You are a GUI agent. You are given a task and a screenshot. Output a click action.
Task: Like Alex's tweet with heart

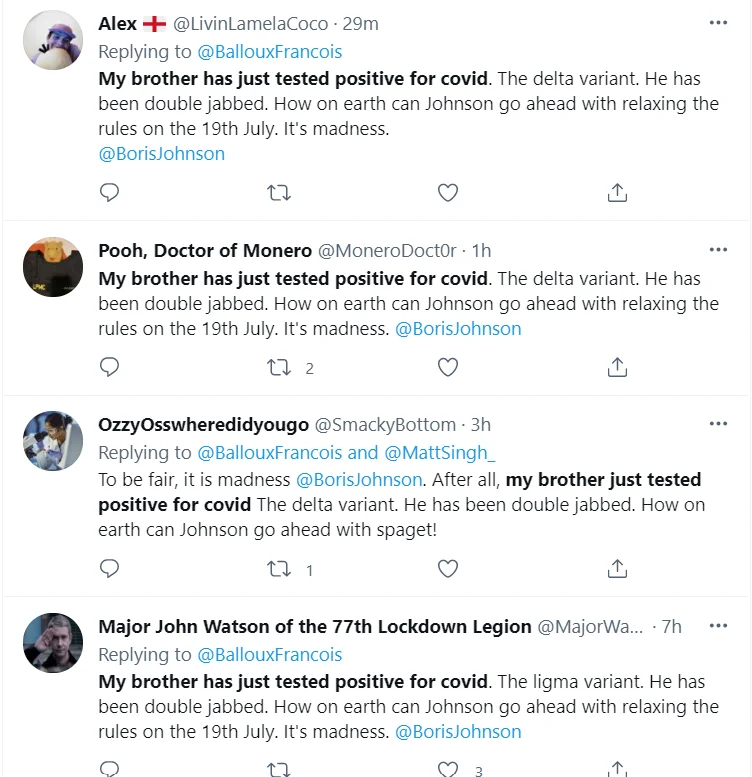pos(448,192)
